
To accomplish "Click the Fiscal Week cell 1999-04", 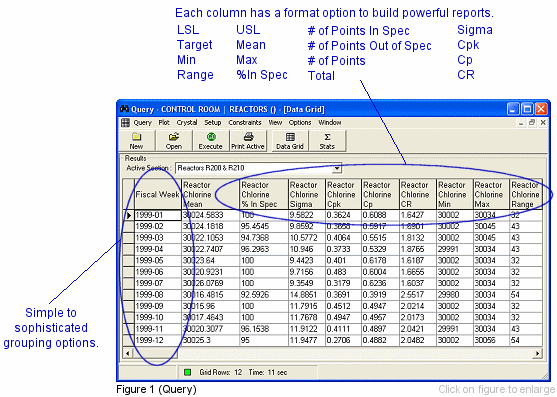I will (158, 249).
